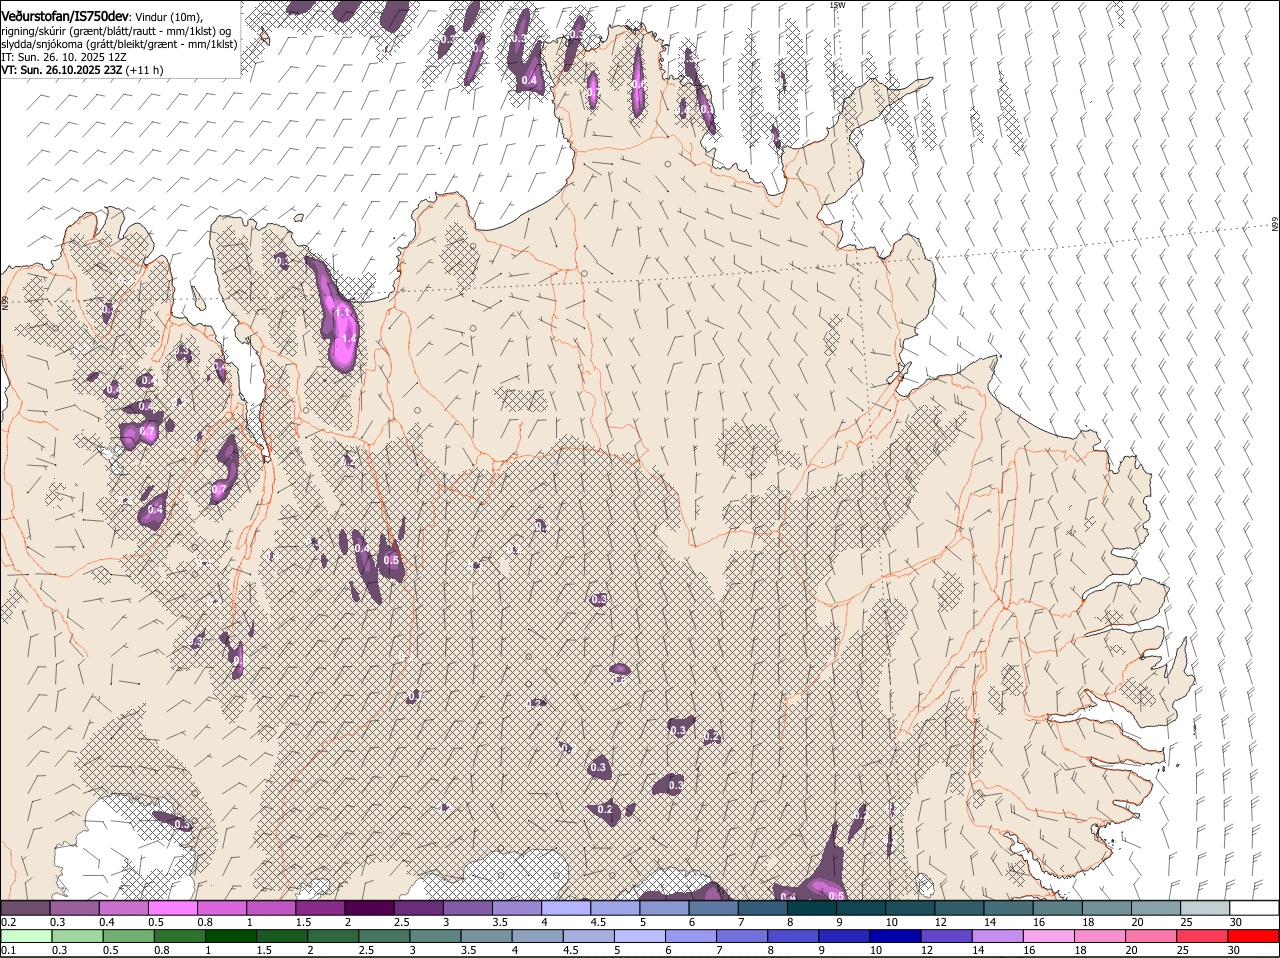Click the red 25–30 rain legend swatch
1280x958 pixels.
tap(1203, 936)
